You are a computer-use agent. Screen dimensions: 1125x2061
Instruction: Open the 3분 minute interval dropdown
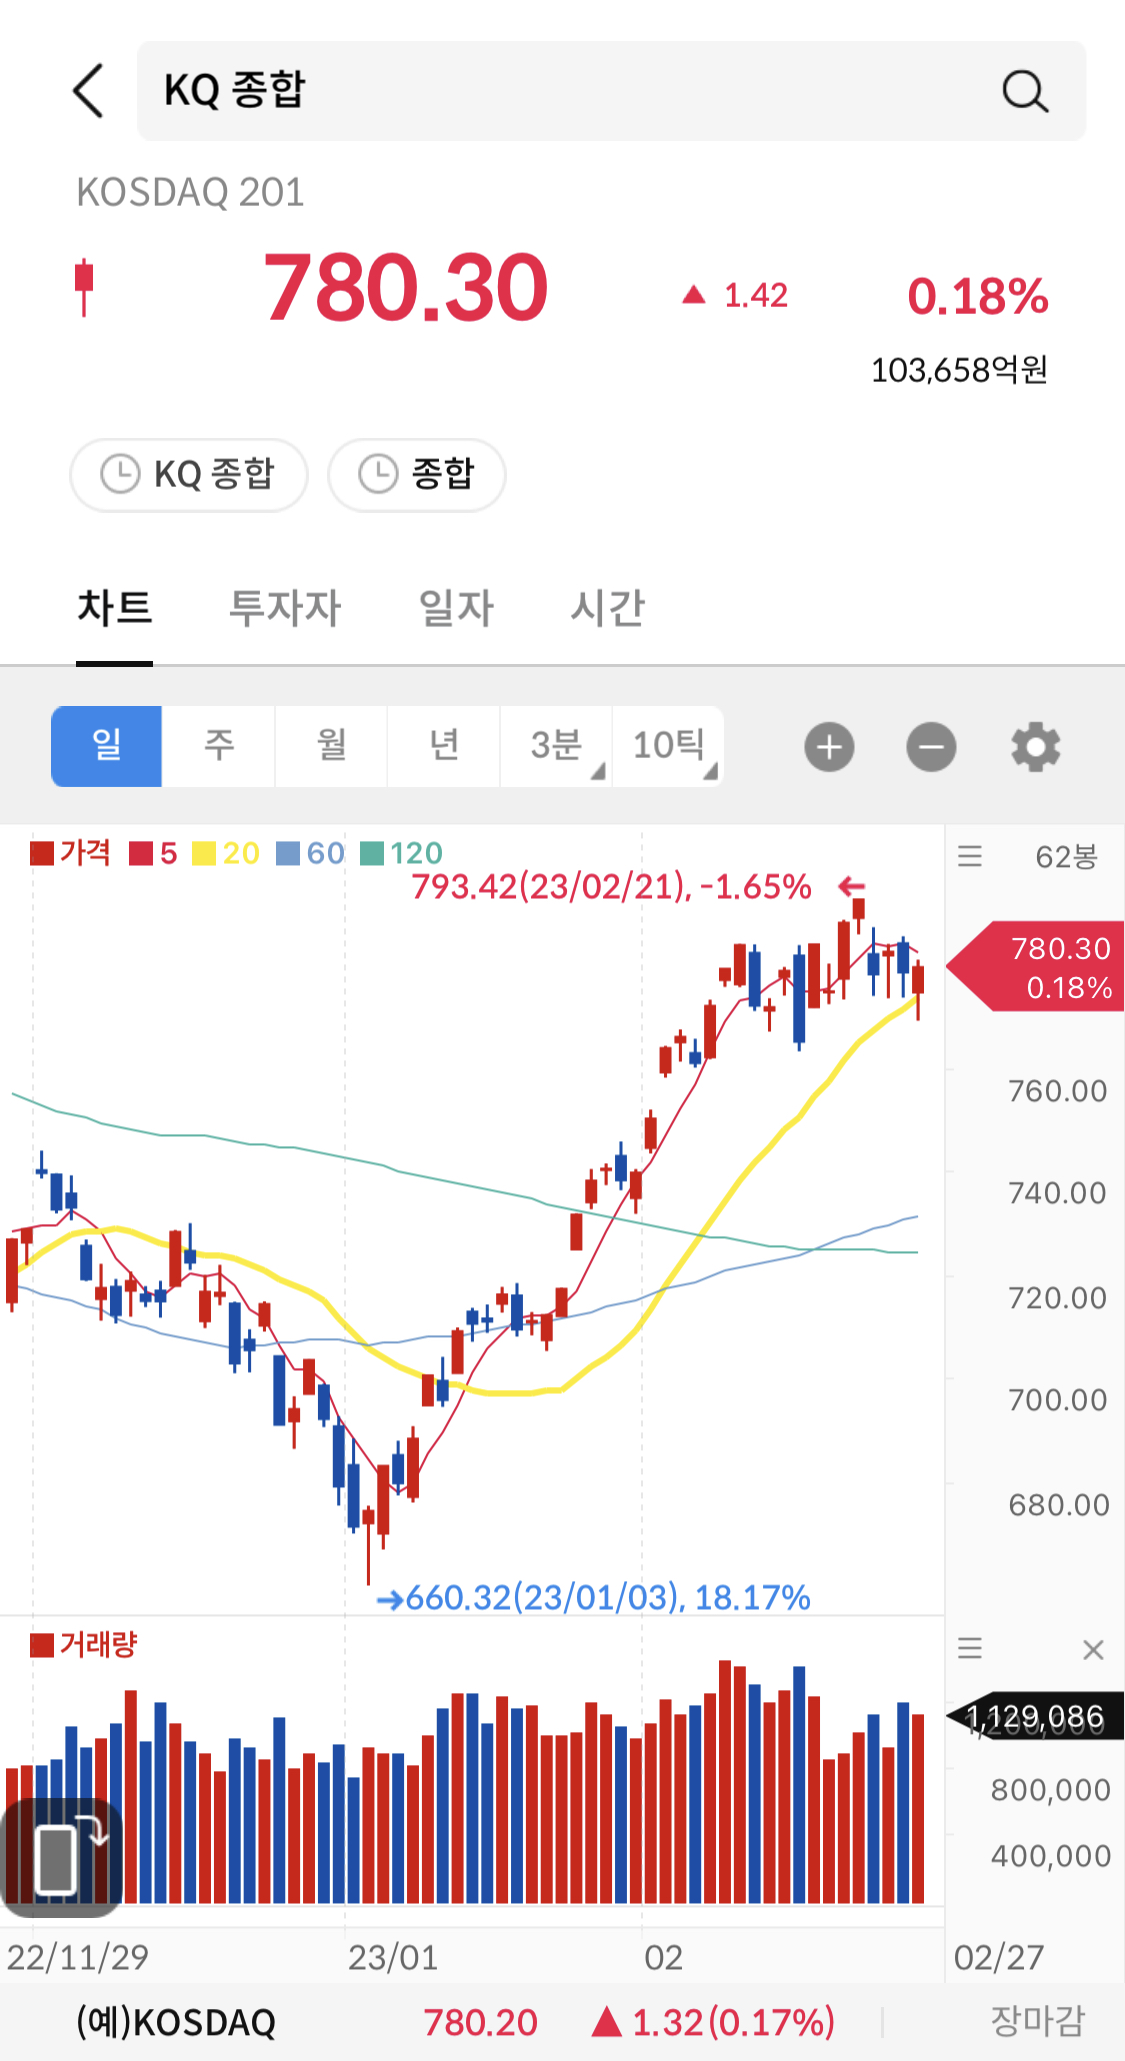click(556, 746)
